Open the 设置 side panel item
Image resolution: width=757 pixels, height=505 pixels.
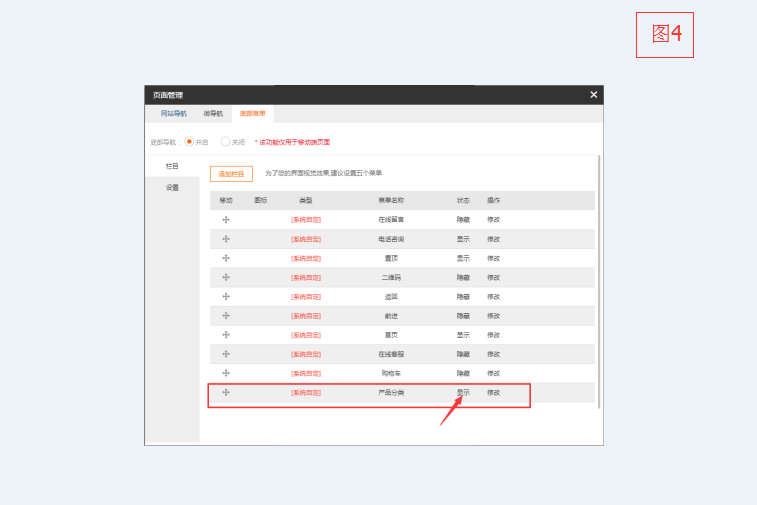tap(172, 187)
